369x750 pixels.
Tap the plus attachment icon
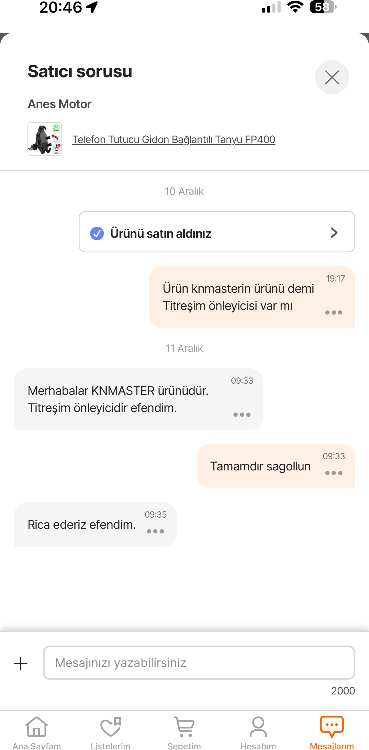click(21, 663)
